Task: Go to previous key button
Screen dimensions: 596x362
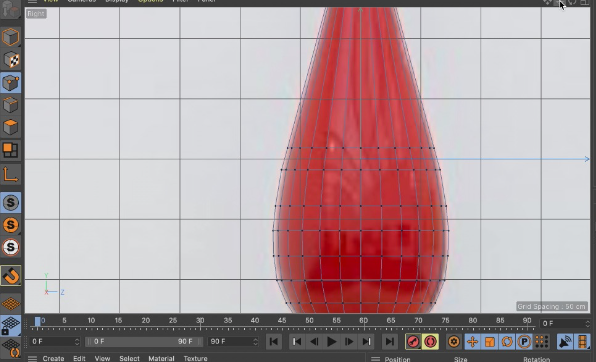Action: (297, 341)
